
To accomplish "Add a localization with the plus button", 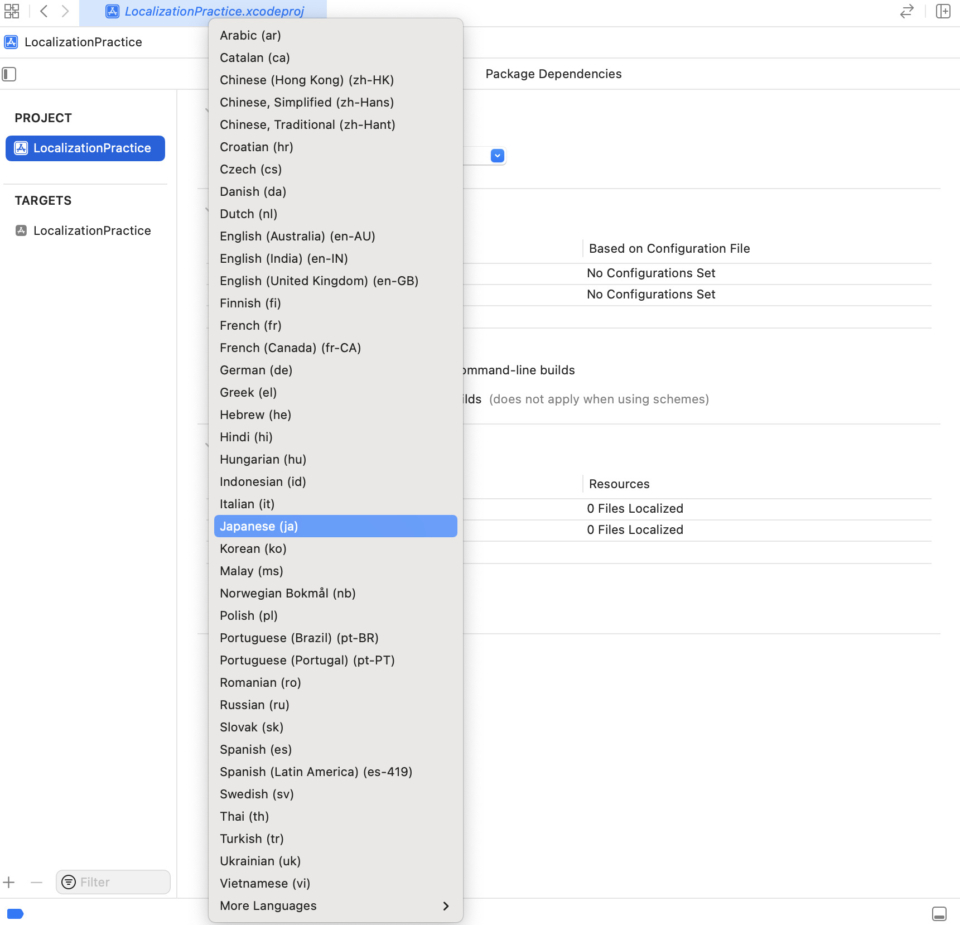I will (8, 882).
